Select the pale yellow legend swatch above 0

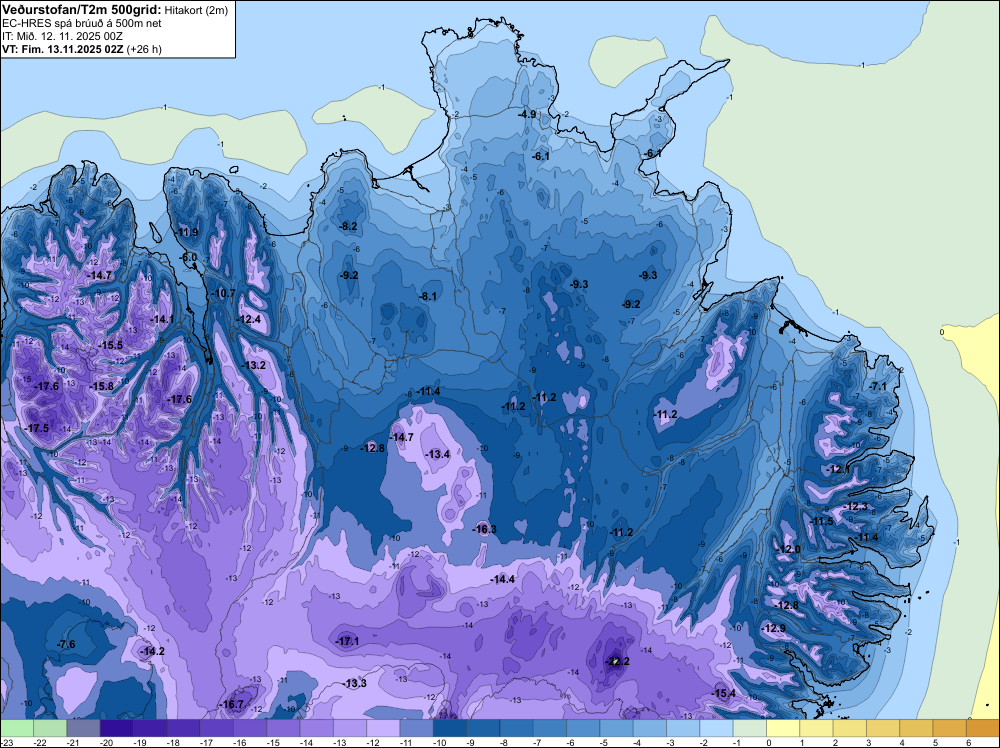coord(783,728)
